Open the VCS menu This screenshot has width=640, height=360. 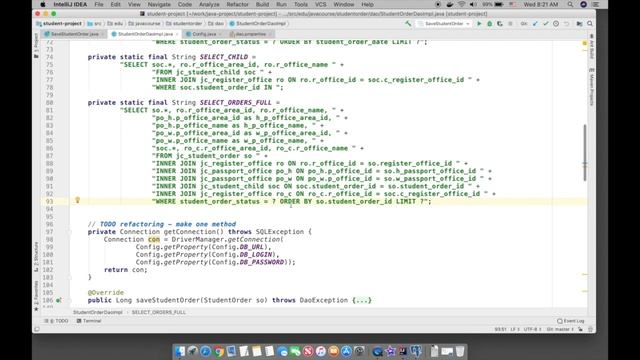tap(320, 4)
